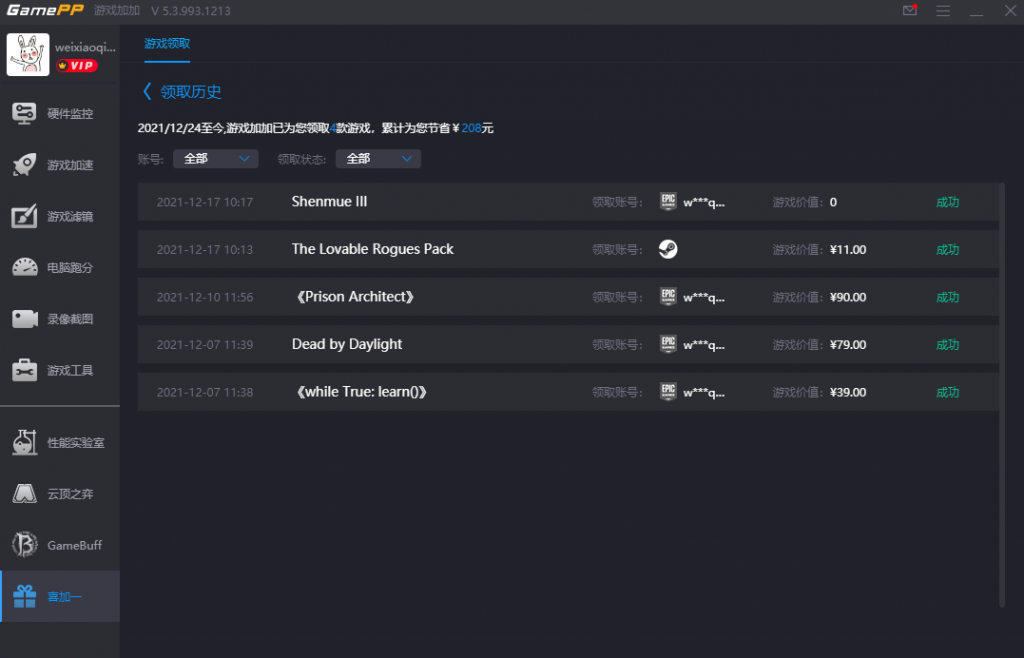
Task: Open 游戏滤镜 filter icon
Action: [25, 216]
